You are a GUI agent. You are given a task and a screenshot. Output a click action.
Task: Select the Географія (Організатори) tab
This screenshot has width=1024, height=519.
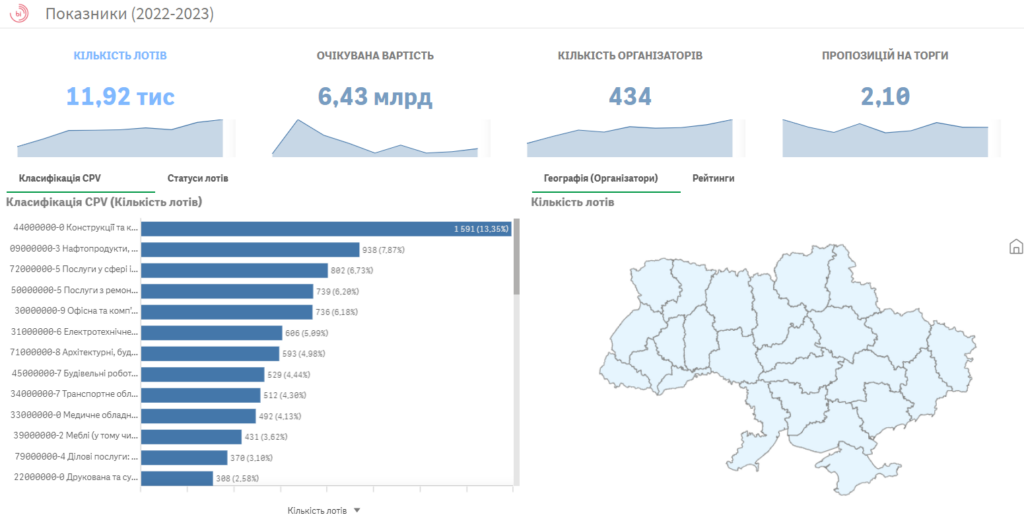coord(600,178)
